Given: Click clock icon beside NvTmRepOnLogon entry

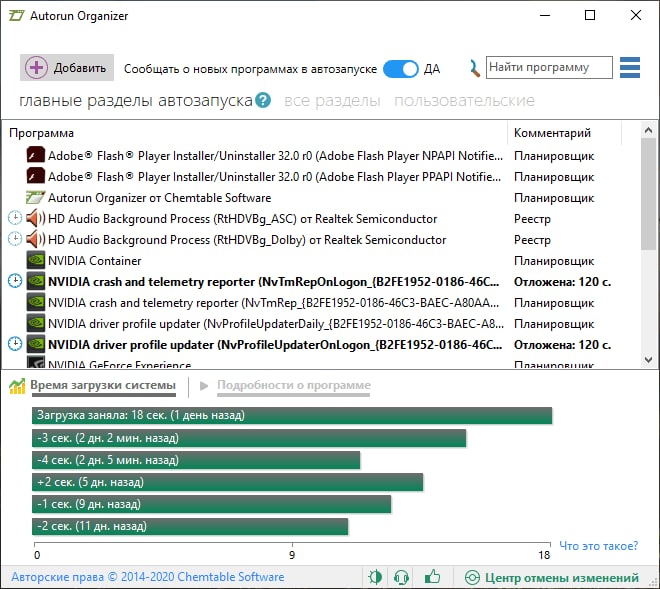Looking at the screenshot, I should (x=15, y=281).
